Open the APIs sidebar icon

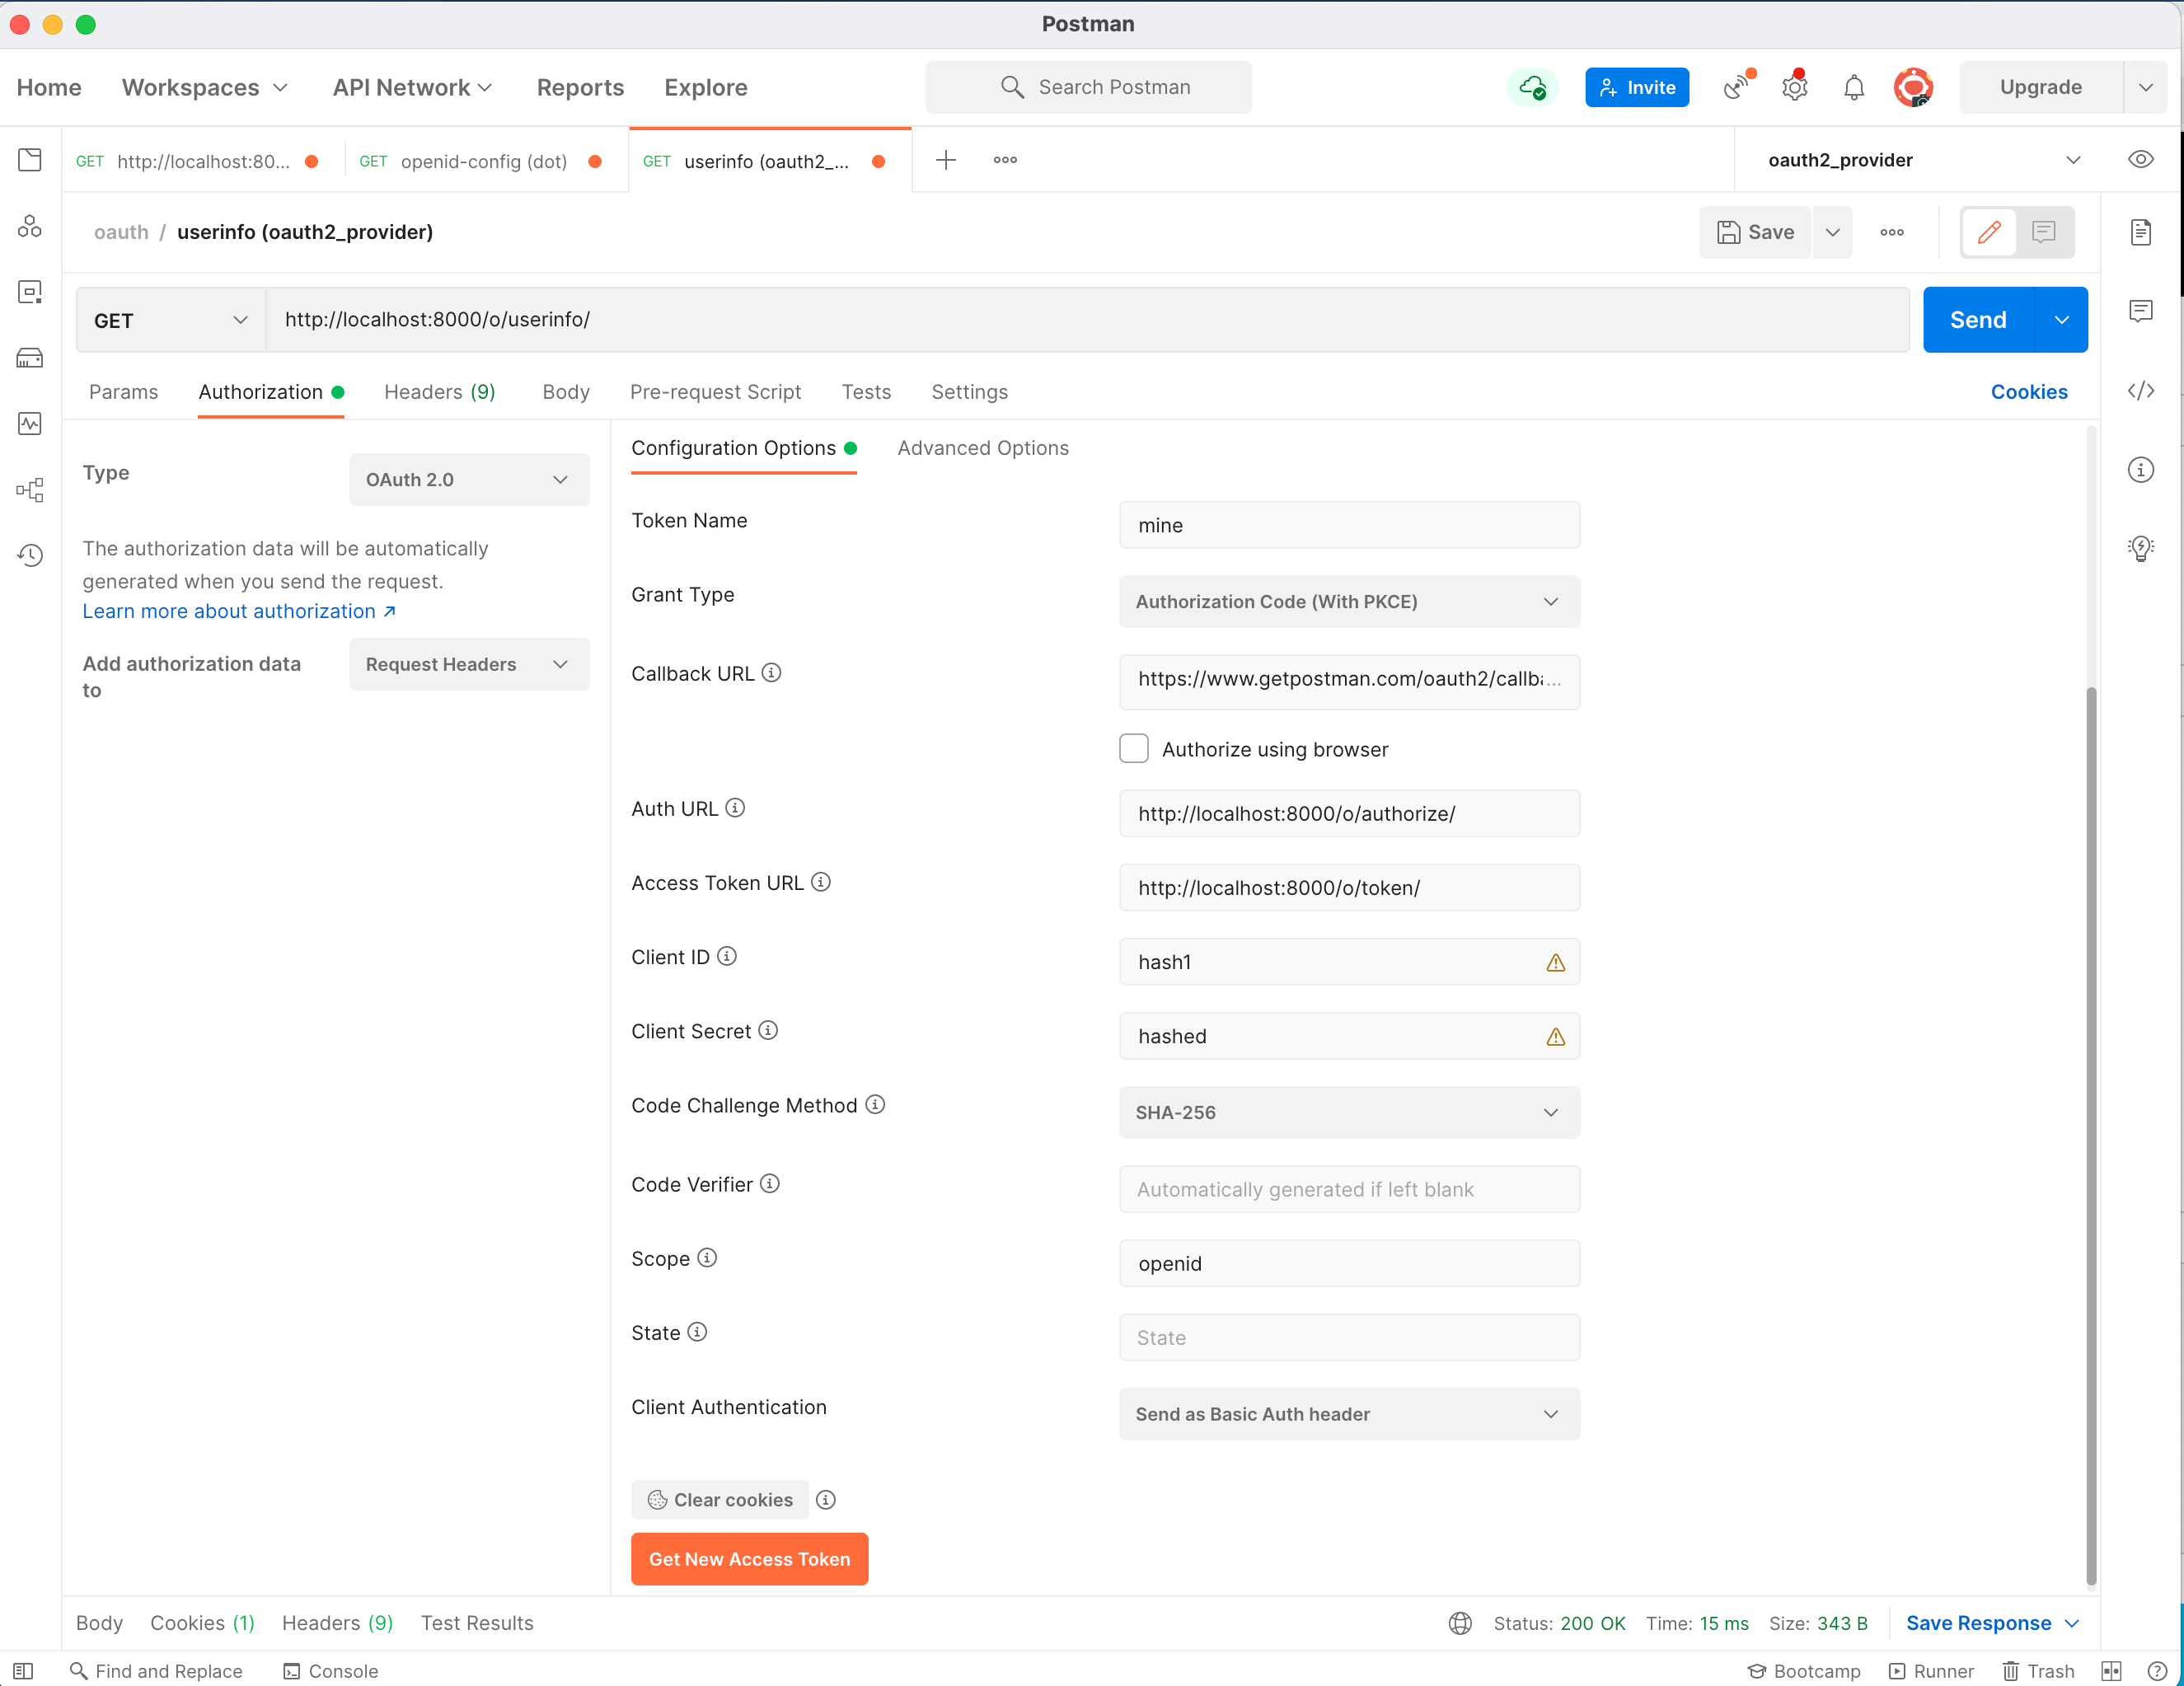pos(30,226)
